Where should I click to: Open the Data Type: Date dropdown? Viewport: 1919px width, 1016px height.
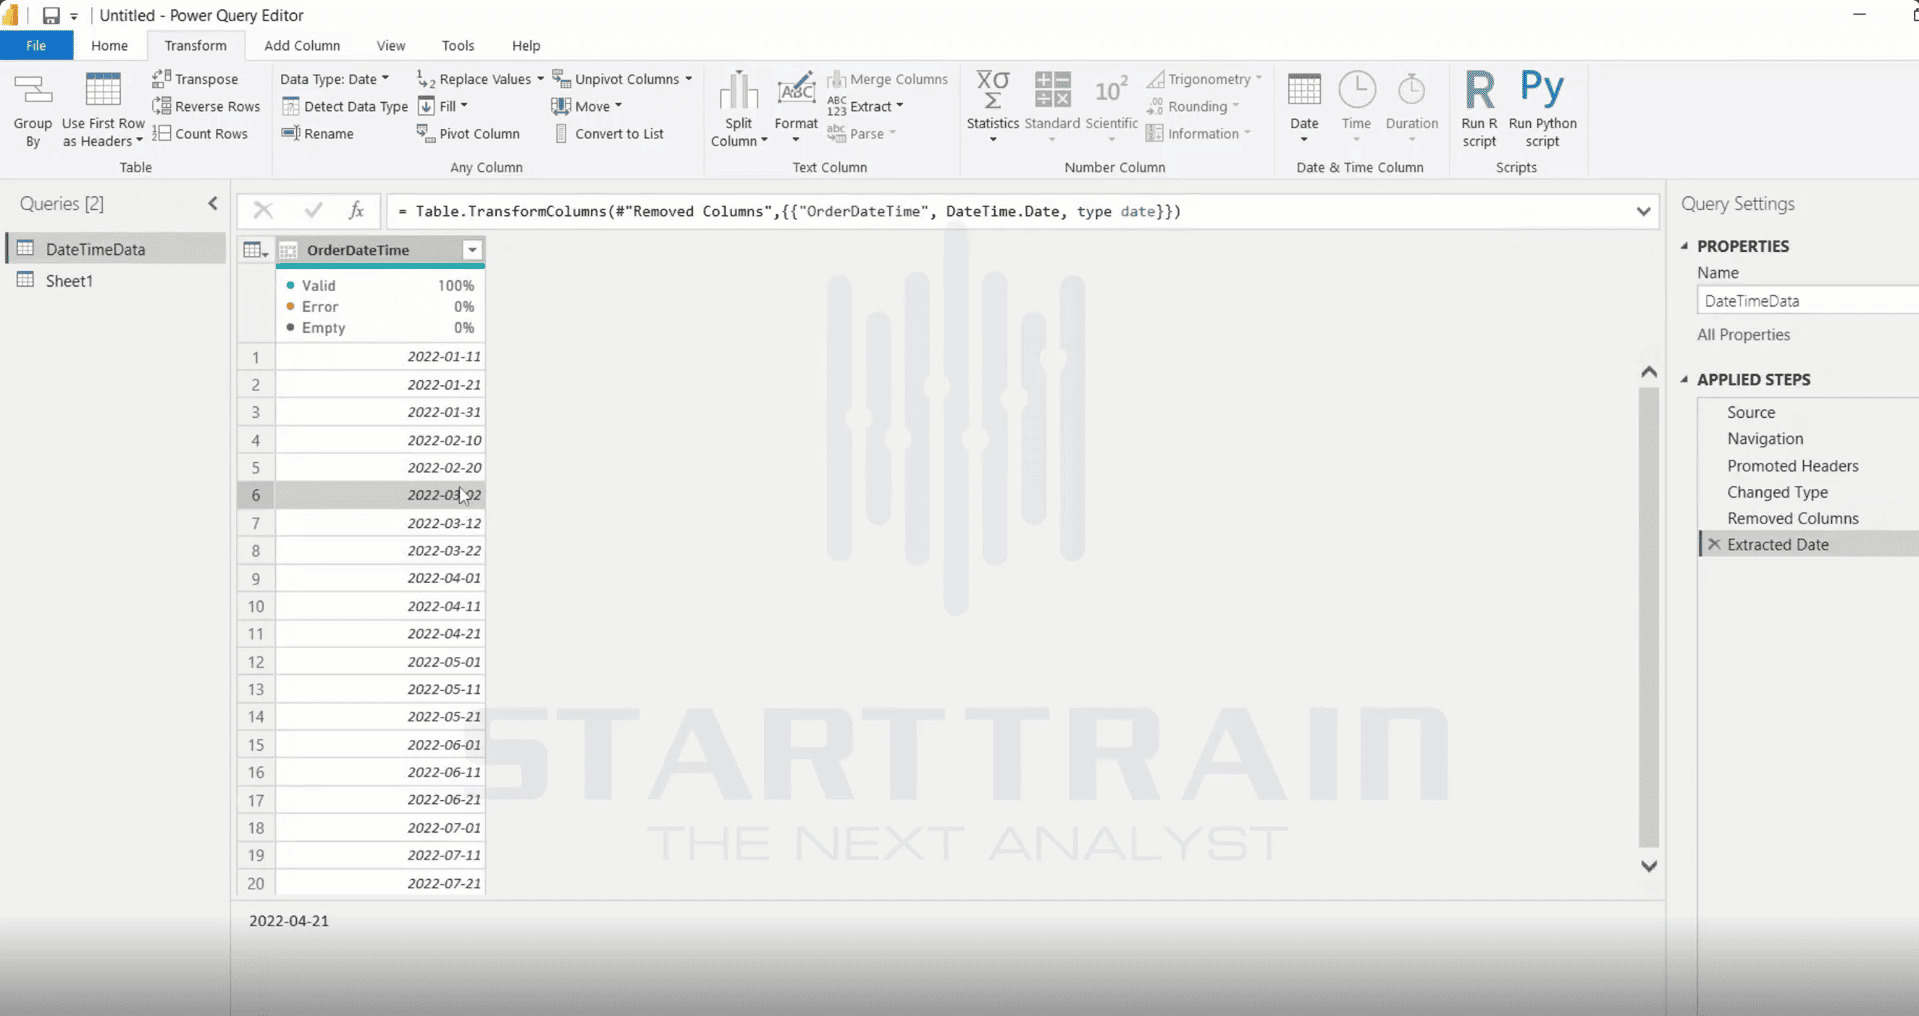click(334, 79)
